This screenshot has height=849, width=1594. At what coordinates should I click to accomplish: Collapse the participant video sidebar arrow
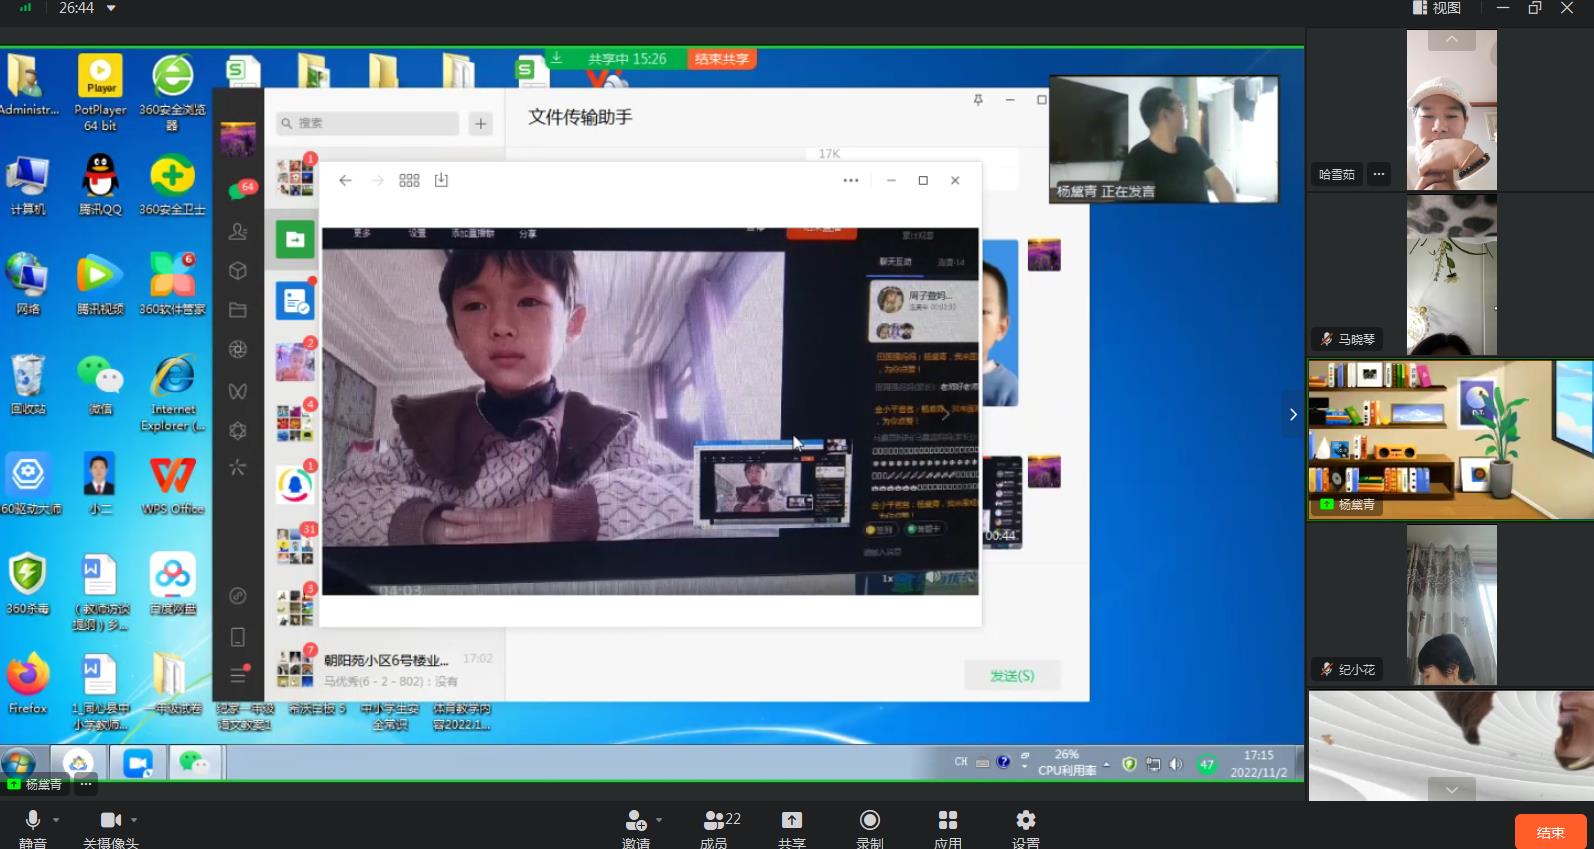1292,414
